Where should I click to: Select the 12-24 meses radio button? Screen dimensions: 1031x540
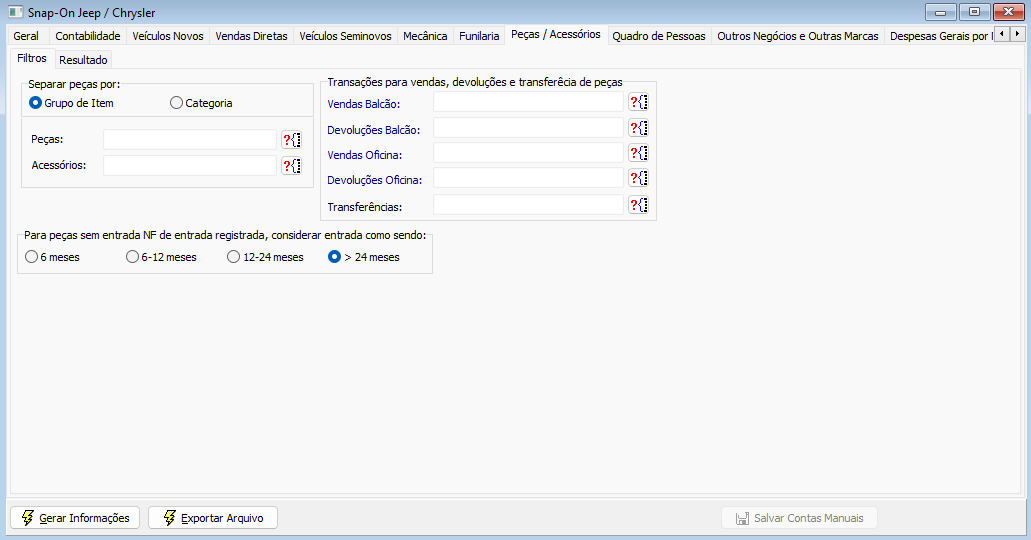[234, 257]
